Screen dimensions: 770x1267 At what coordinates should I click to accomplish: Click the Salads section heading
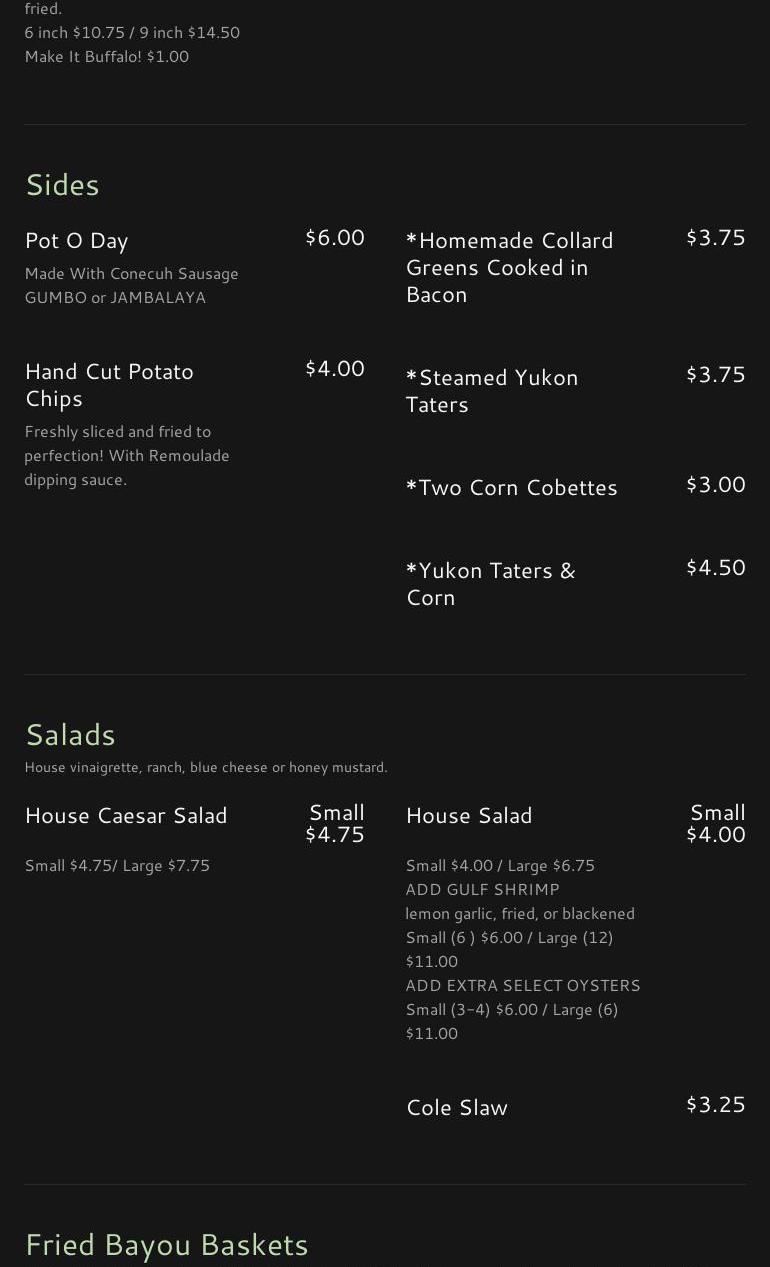[70, 735]
